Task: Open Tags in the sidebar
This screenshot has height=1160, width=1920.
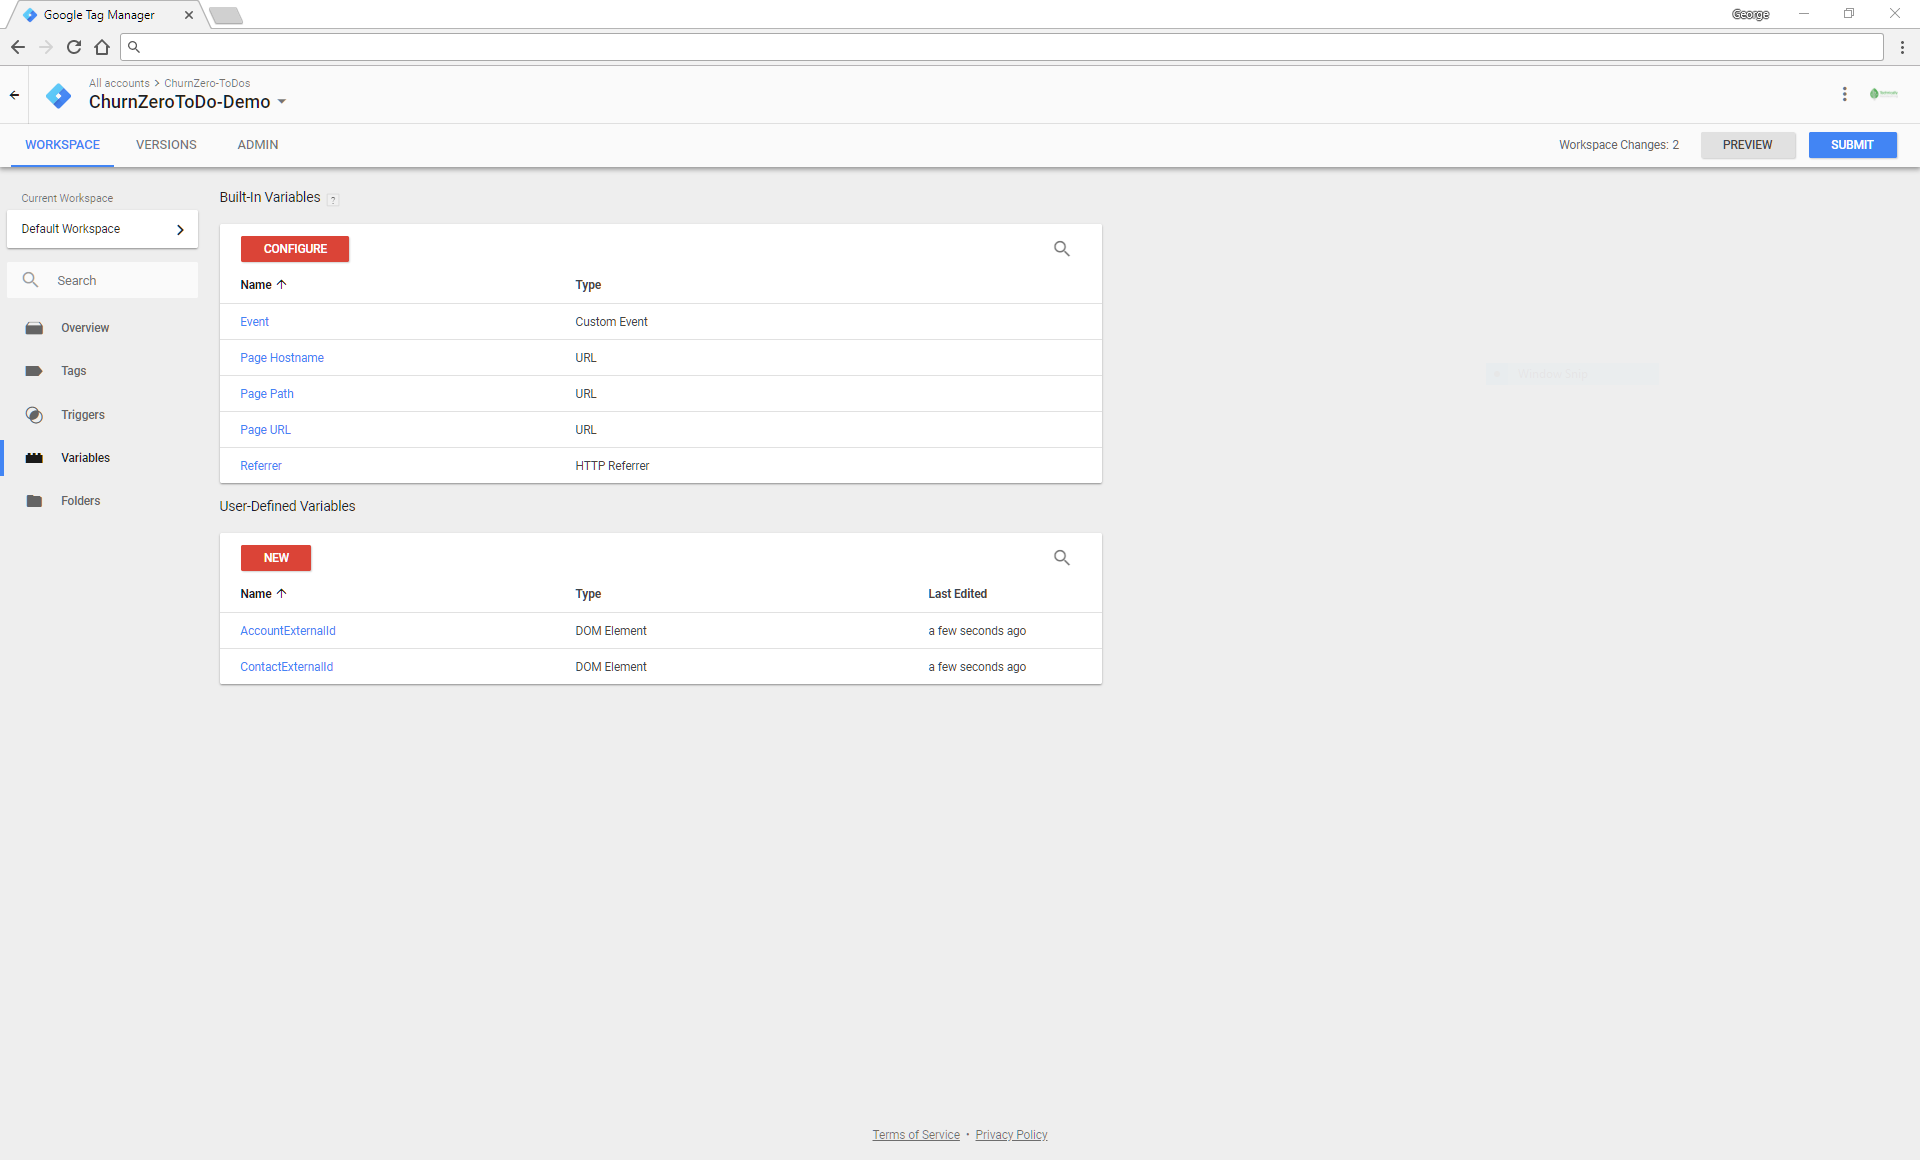Action: pos(74,371)
